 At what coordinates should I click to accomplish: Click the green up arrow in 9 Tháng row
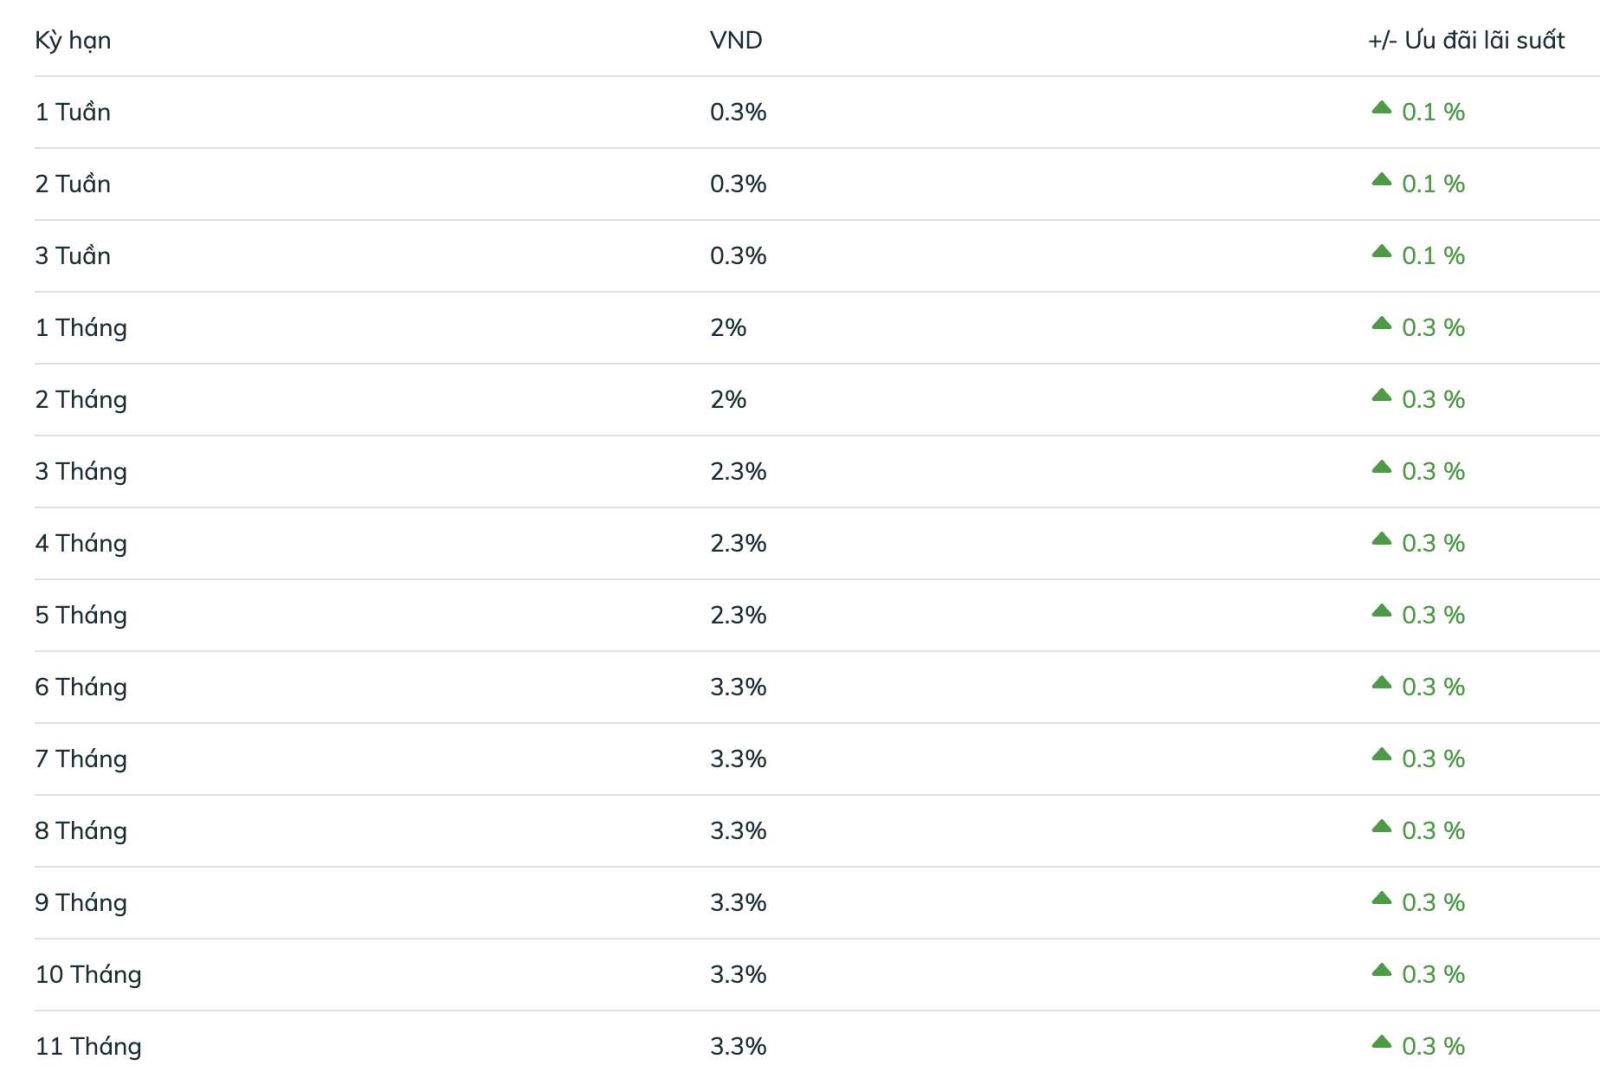tap(1381, 899)
